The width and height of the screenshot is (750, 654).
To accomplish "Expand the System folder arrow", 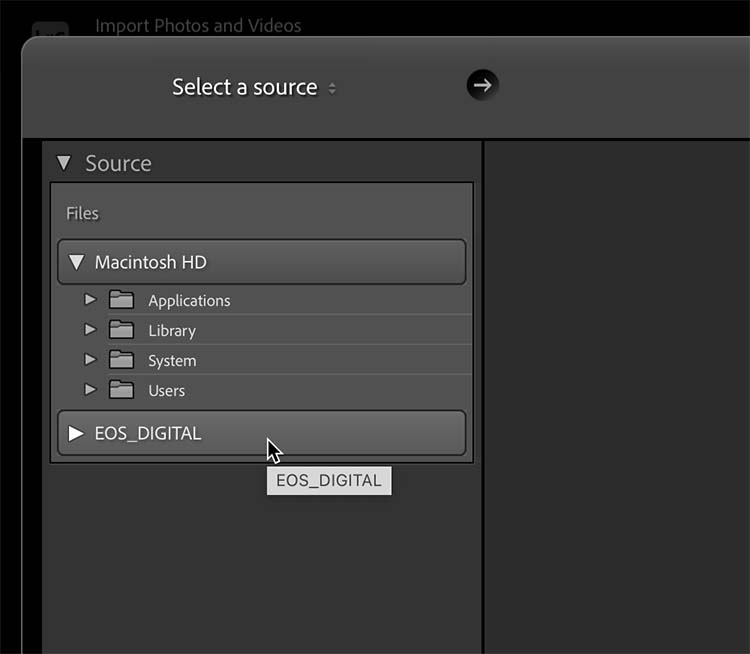I will point(90,359).
